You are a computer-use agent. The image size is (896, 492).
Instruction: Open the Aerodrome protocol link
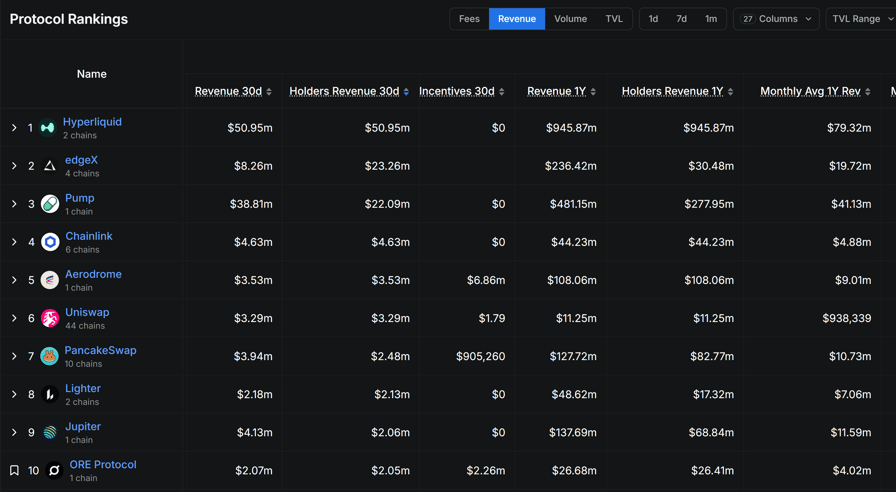pos(93,274)
